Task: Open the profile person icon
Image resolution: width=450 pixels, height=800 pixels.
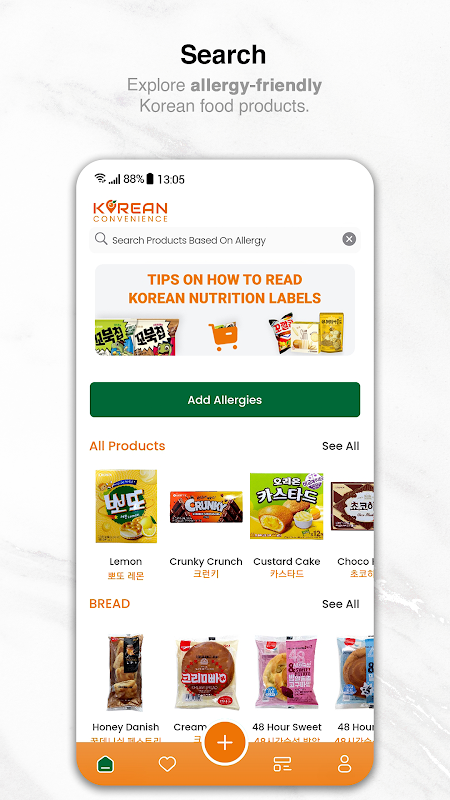Action: pyautogui.click(x=345, y=764)
